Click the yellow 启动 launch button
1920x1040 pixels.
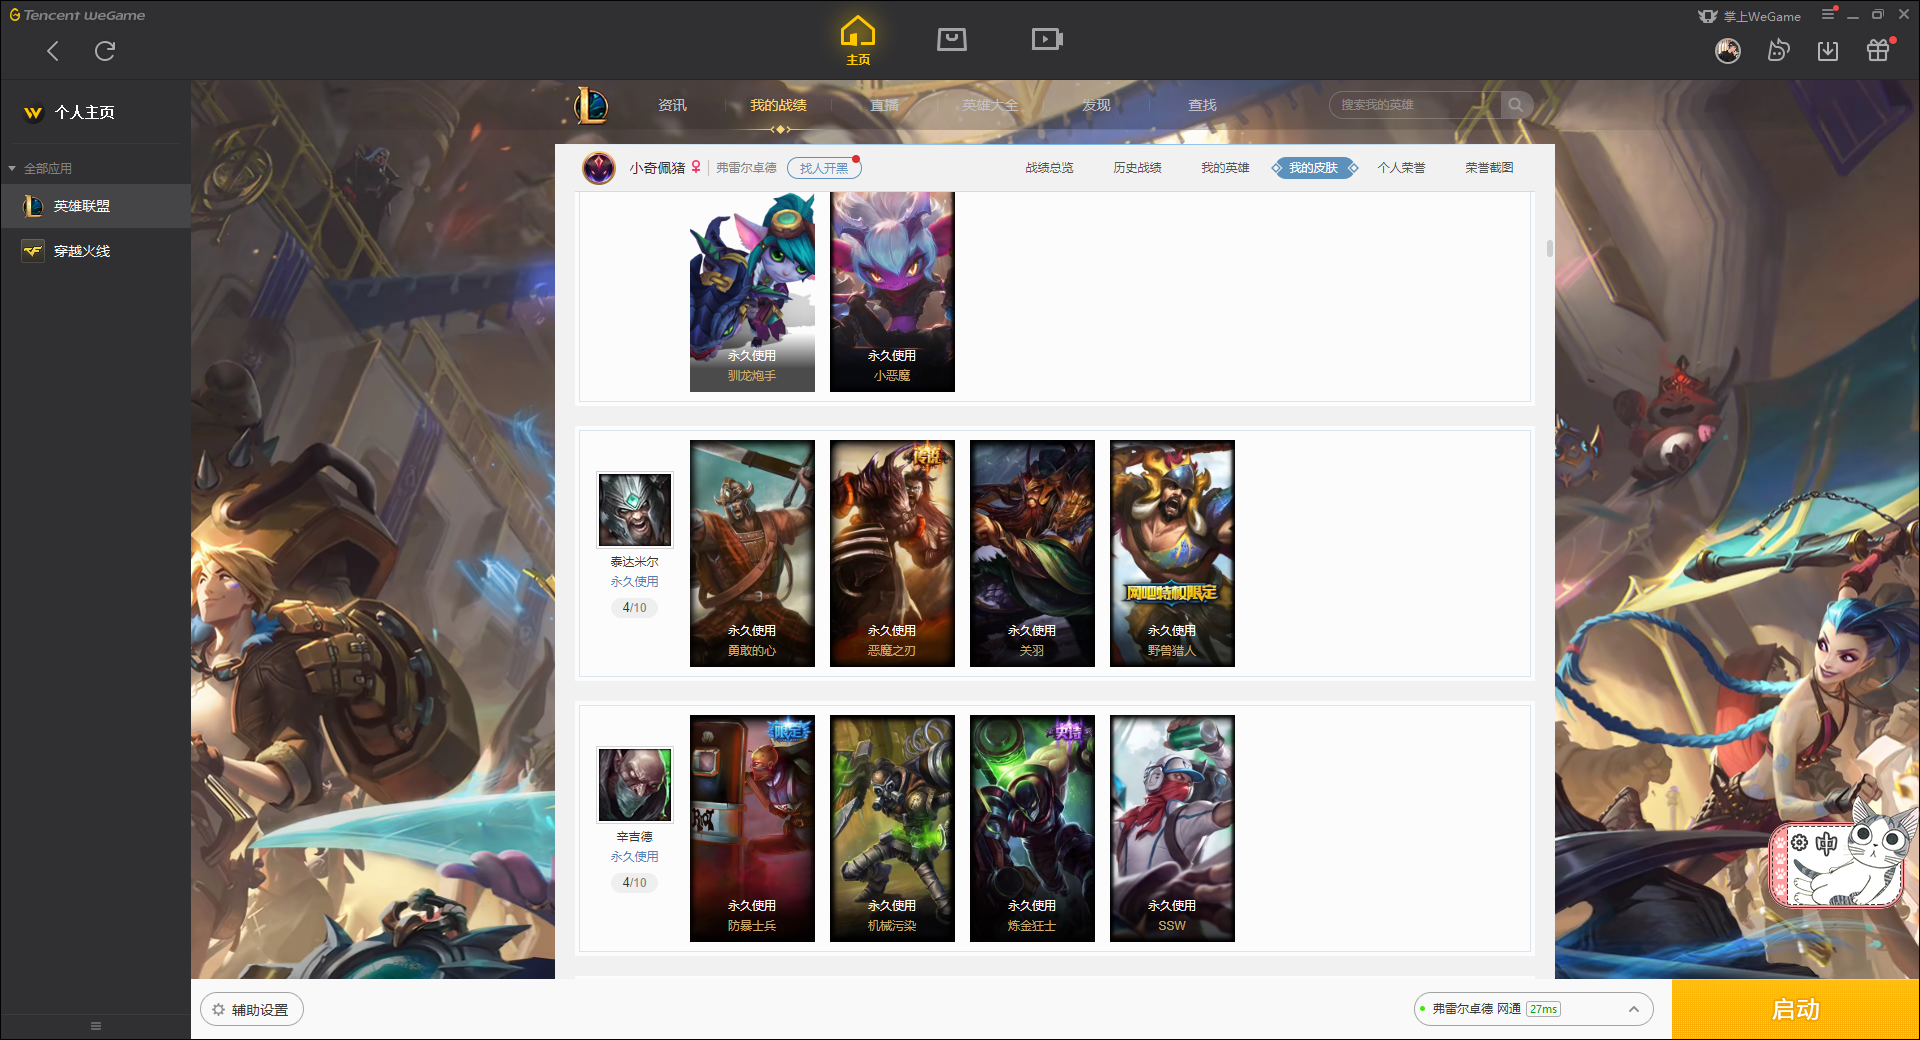coord(1795,1010)
